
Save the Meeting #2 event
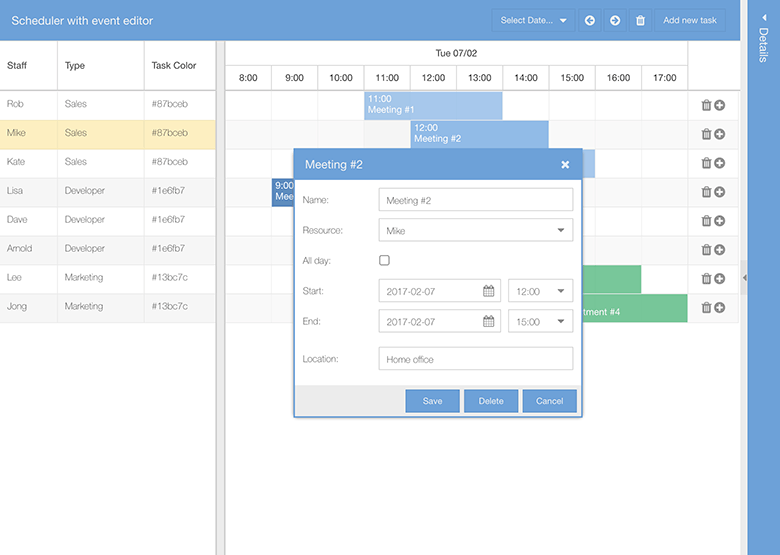(x=432, y=401)
